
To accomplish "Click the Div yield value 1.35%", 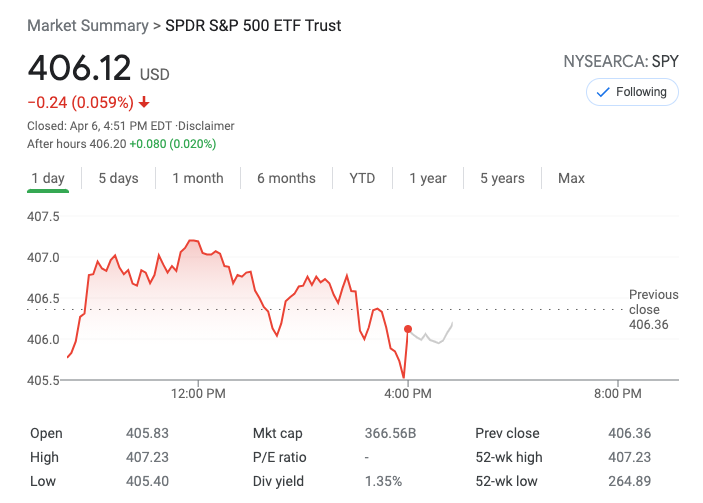I will coord(383,481).
